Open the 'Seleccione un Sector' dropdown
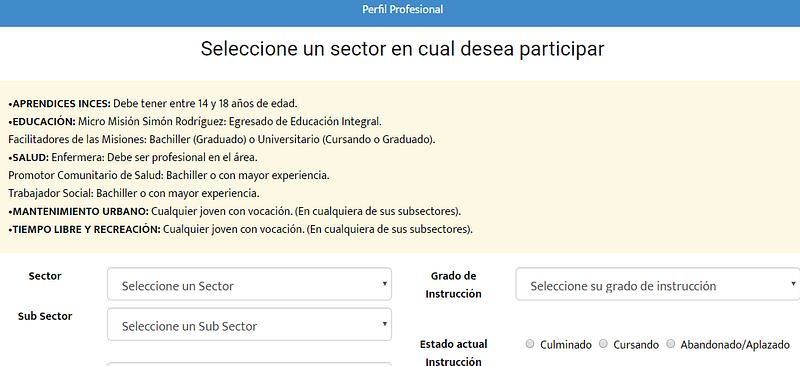Image resolution: width=800 pixels, height=366 pixels. pos(249,284)
